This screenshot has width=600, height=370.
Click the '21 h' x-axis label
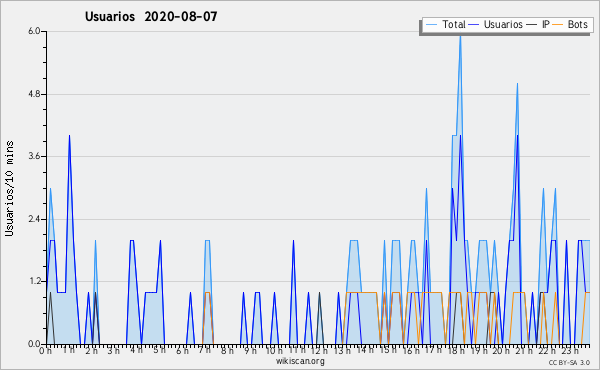coord(524,350)
